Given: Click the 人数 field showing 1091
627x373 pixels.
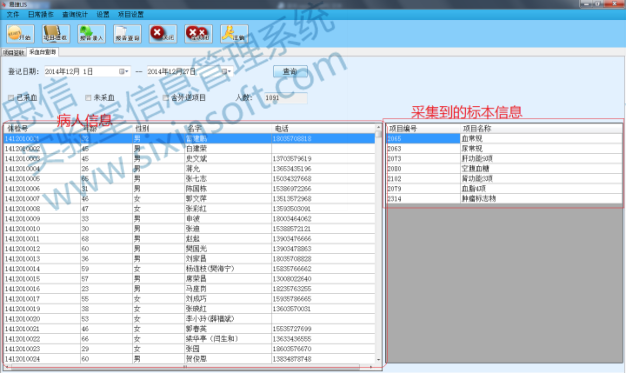Looking at the screenshot, I should 286,98.
